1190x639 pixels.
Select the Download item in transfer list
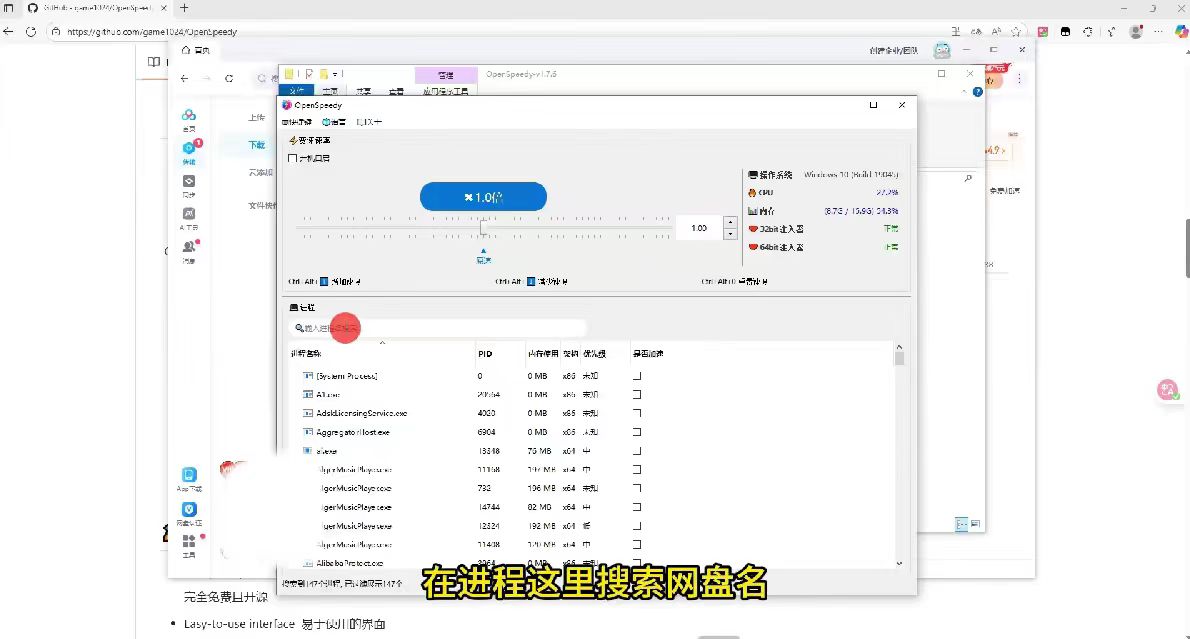[x=257, y=145]
